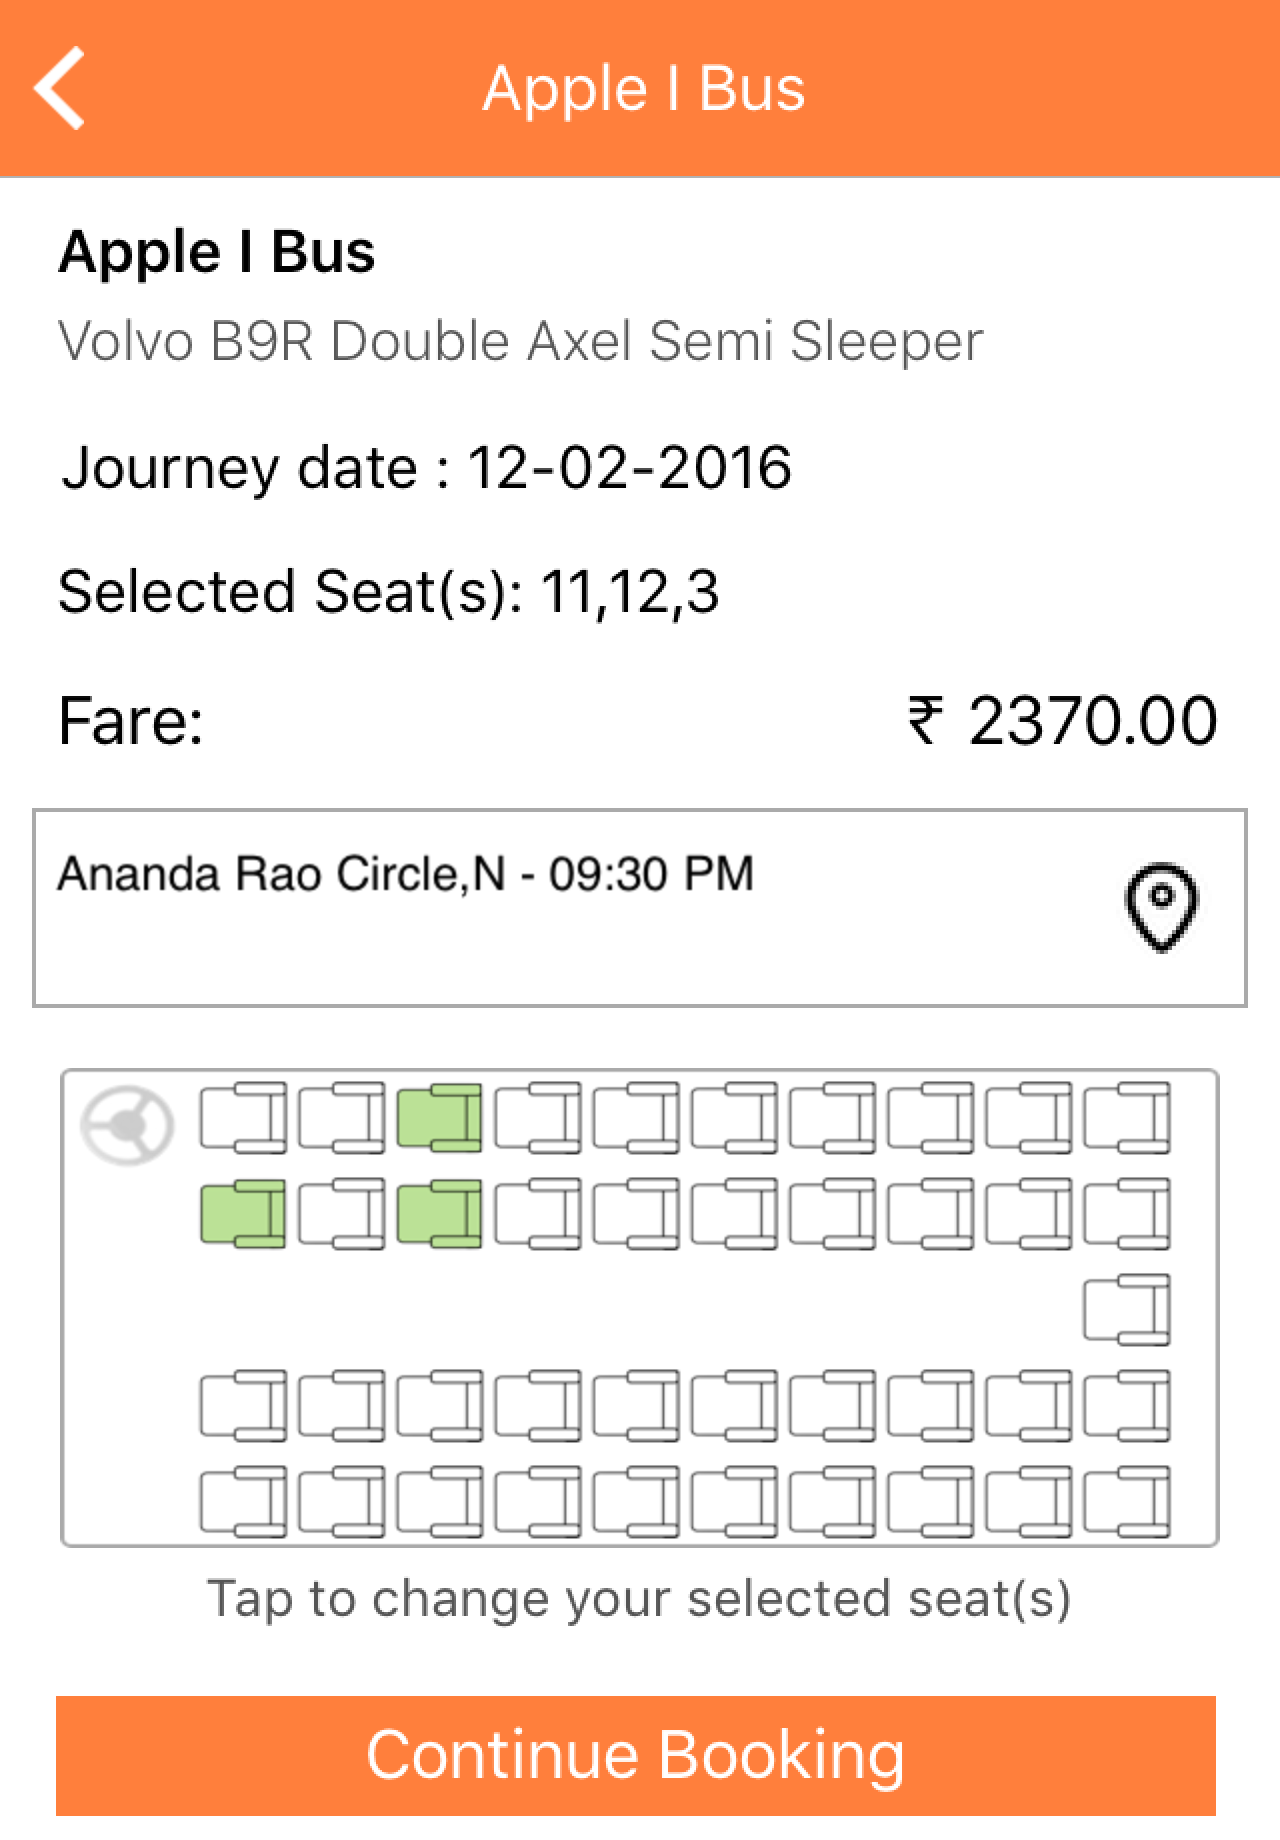Open the map pin location icon
This screenshot has height=1840, width=1280.
click(x=1161, y=908)
